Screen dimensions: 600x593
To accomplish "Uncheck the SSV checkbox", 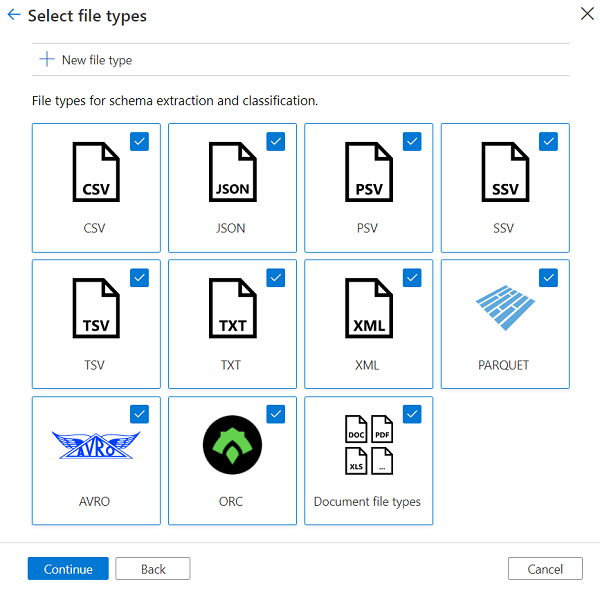I will point(548,142).
